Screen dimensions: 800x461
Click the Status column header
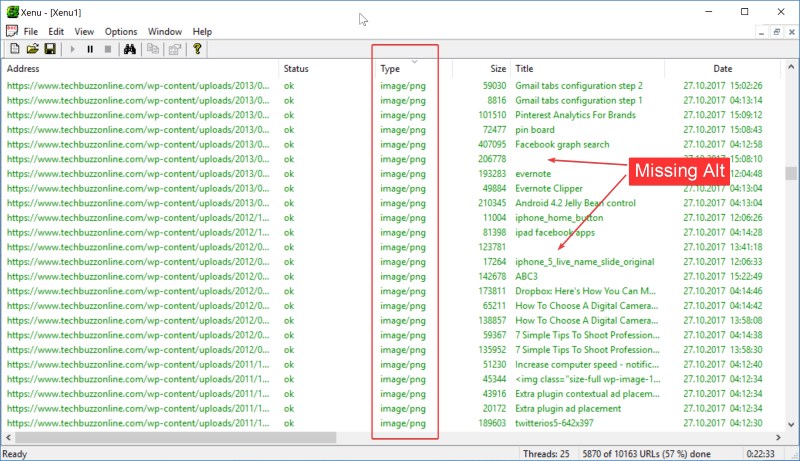click(295, 69)
